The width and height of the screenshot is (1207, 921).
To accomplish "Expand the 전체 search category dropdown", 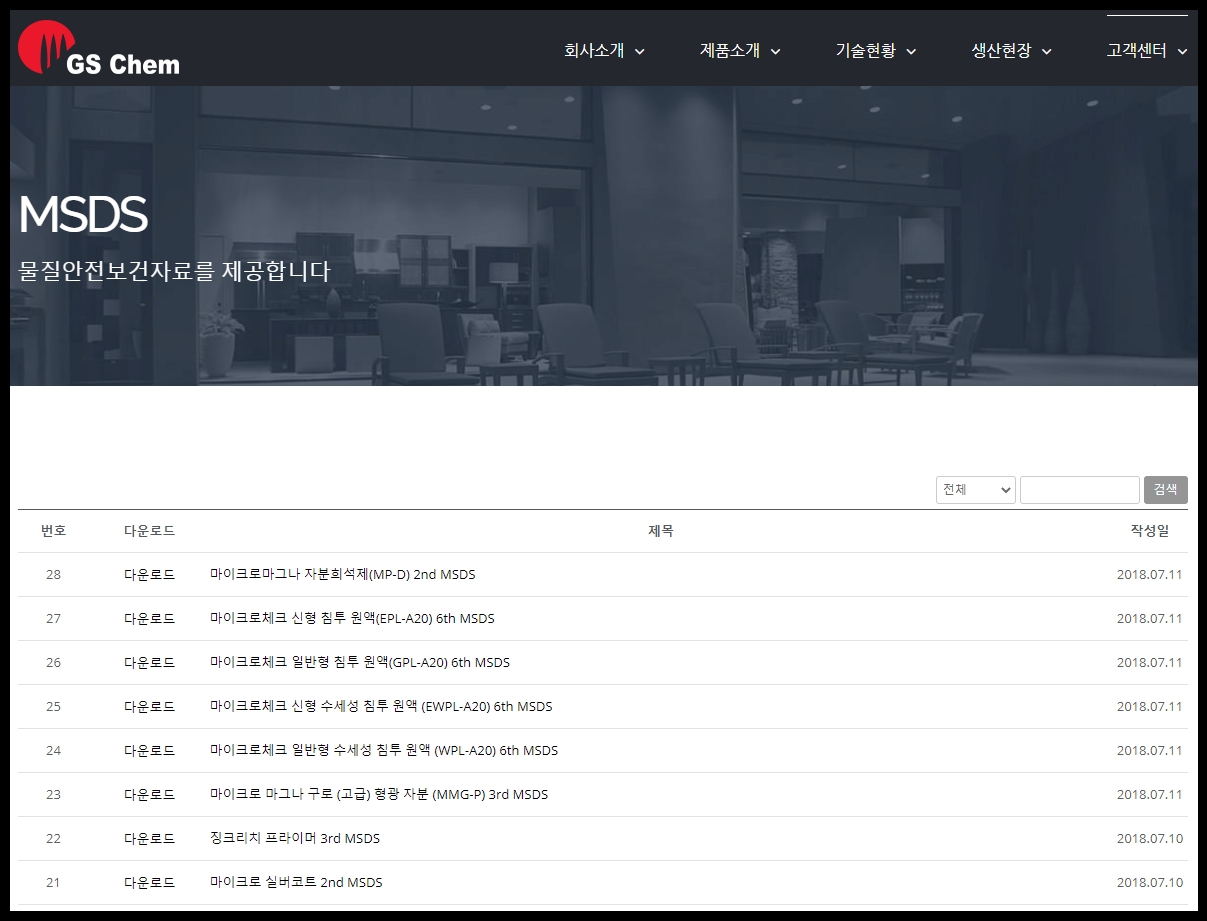I will coord(976,490).
